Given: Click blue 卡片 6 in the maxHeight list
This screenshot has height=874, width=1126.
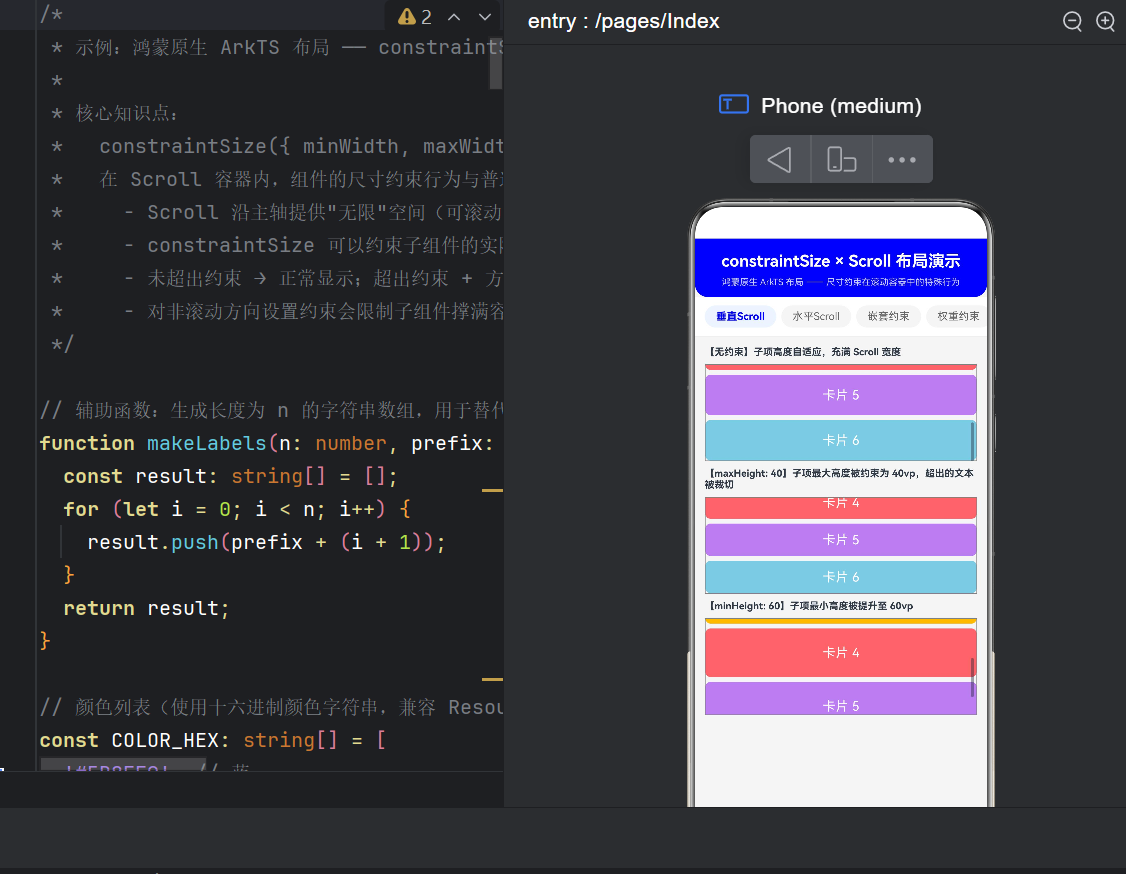Looking at the screenshot, I should point(840,577).
